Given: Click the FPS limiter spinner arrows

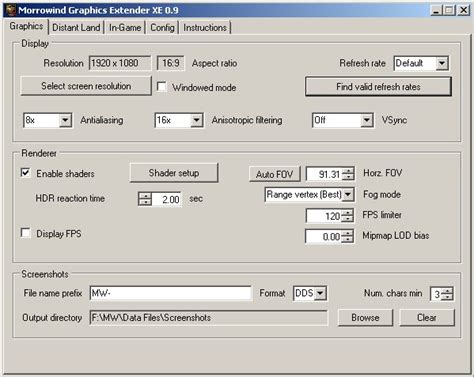Looking at the screenshot, I should 348,216.
